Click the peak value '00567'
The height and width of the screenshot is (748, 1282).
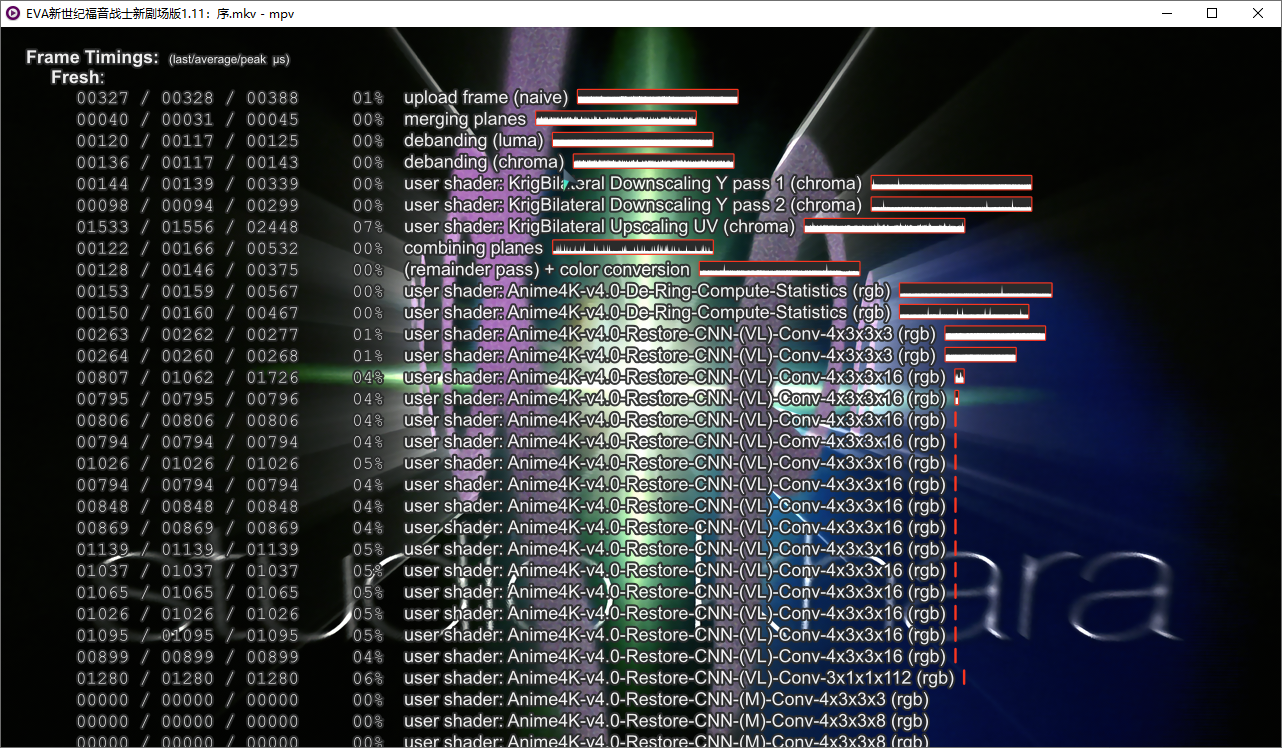(273, 291)
